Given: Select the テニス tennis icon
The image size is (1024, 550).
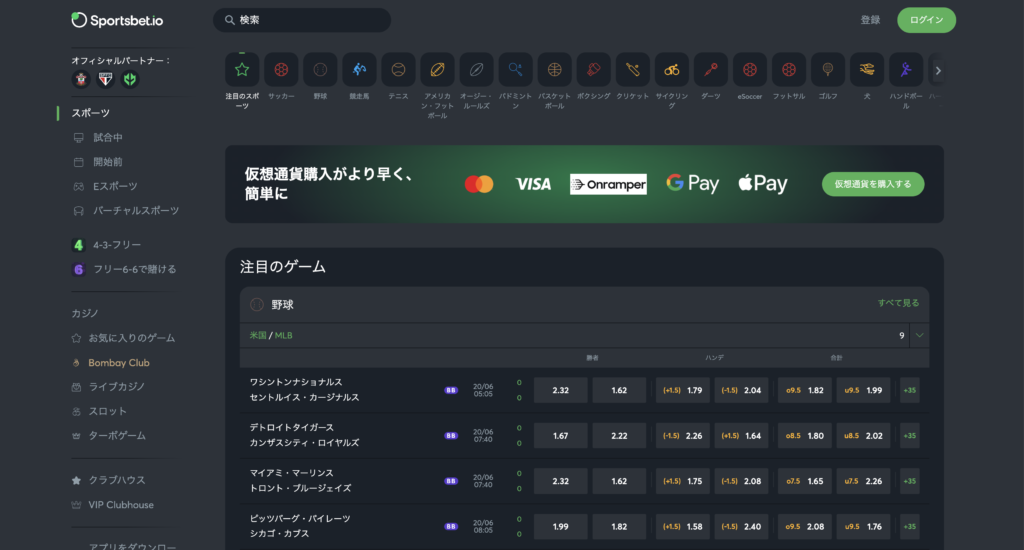Looking at the screenshot, I should point(398,69).
